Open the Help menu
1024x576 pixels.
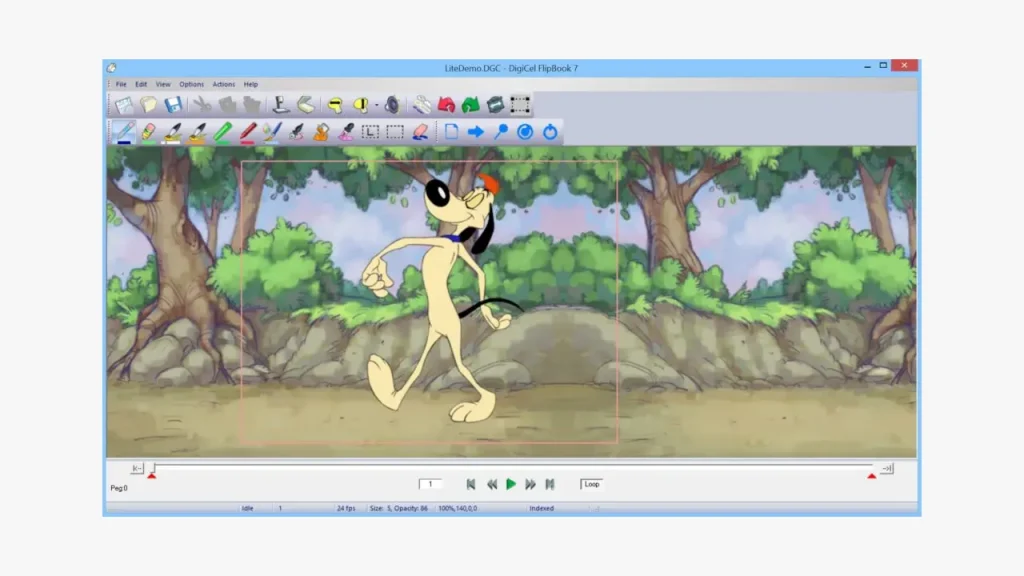pyautogui.click(x=251, y=84)
